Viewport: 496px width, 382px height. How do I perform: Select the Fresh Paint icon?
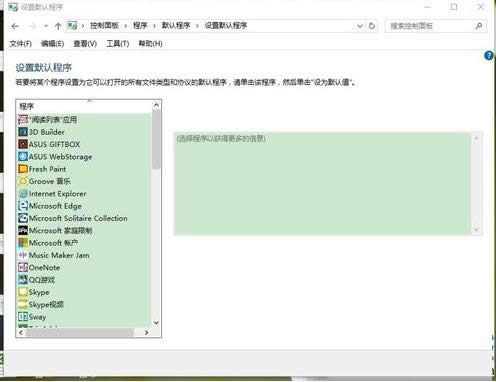tap(23, 169)
